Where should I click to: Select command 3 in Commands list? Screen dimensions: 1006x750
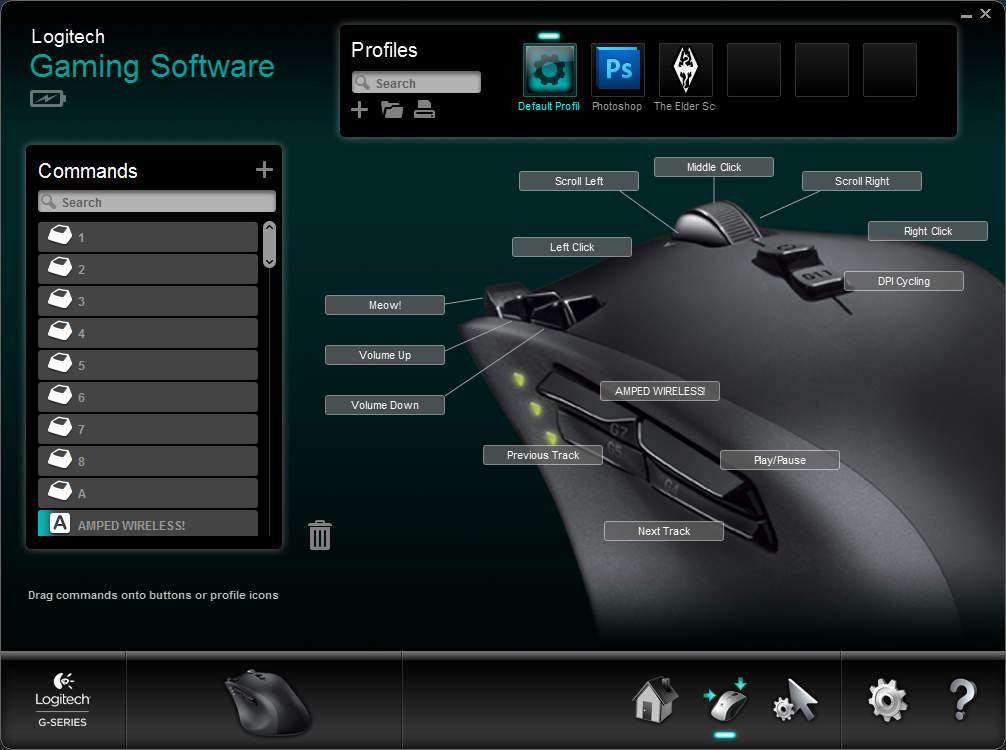coord(148,301)
